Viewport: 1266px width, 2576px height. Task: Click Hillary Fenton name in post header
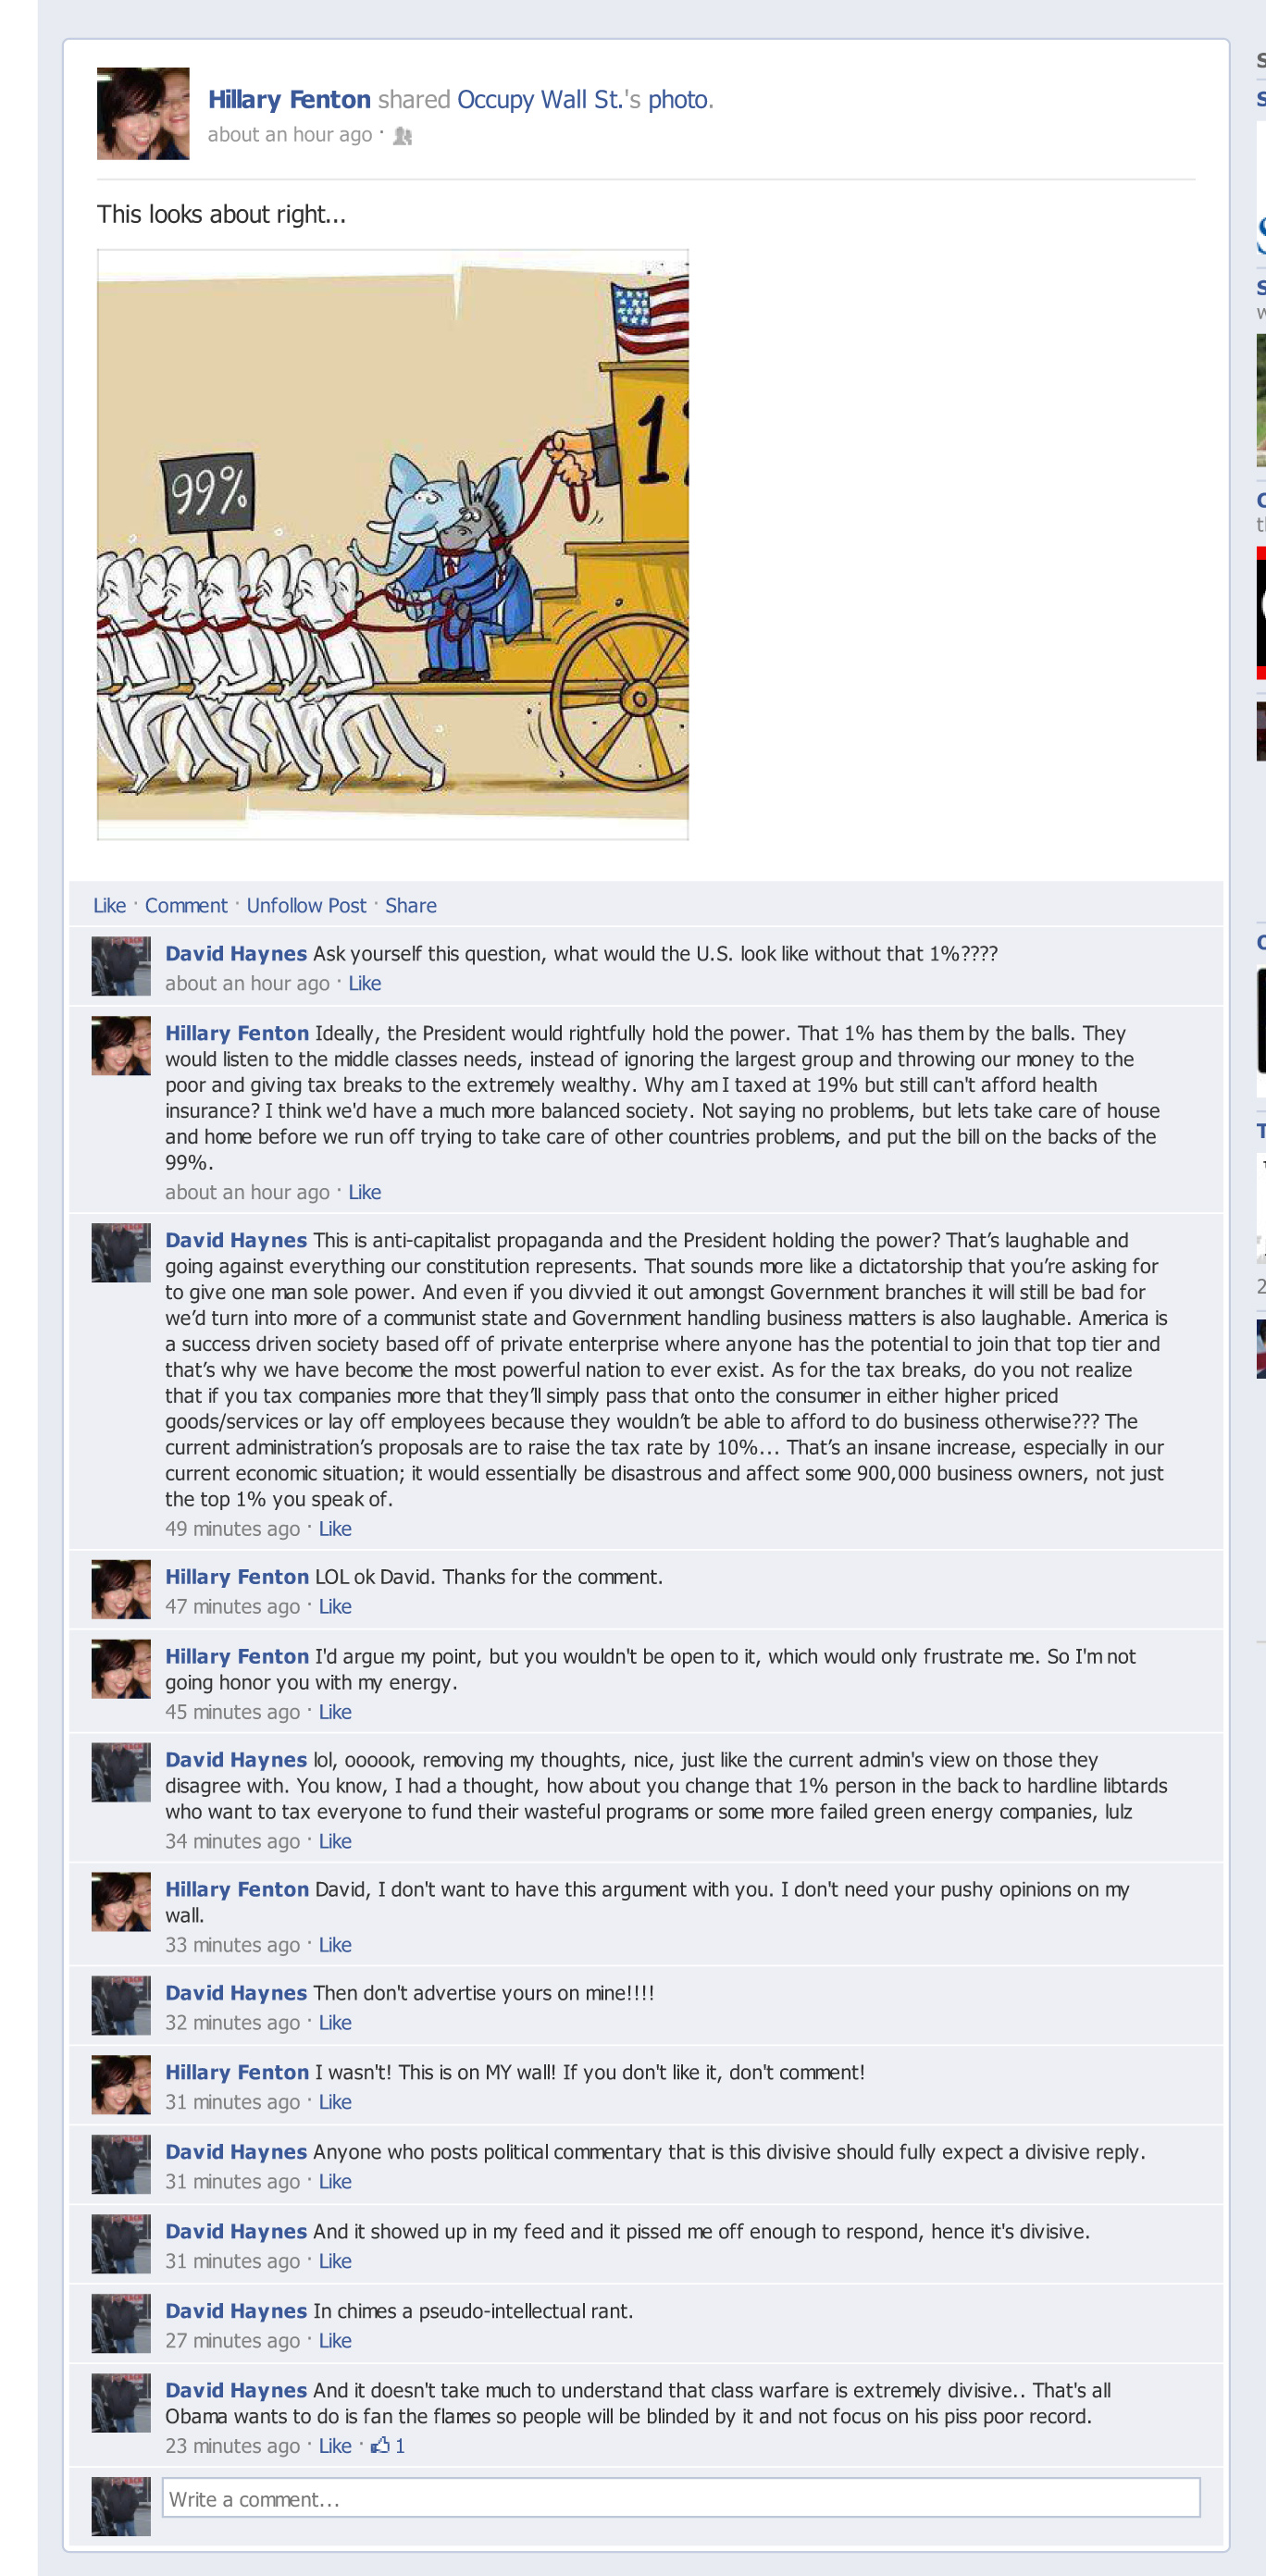(289, 100)
